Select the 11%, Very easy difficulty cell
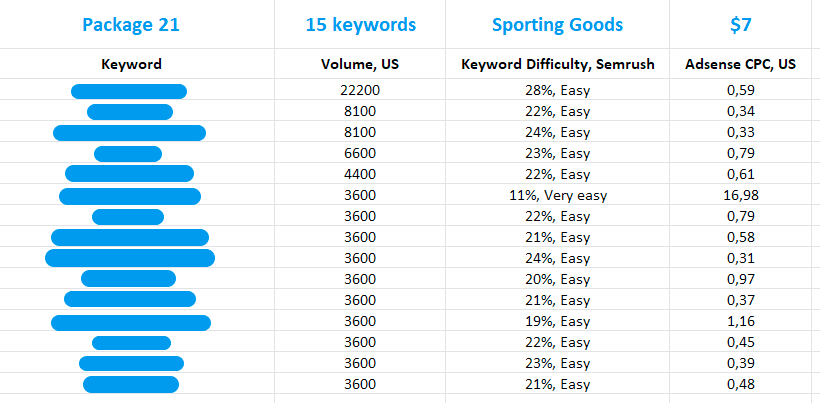The height and width of the screenshot is (403, 820). (x=558, y=196)
